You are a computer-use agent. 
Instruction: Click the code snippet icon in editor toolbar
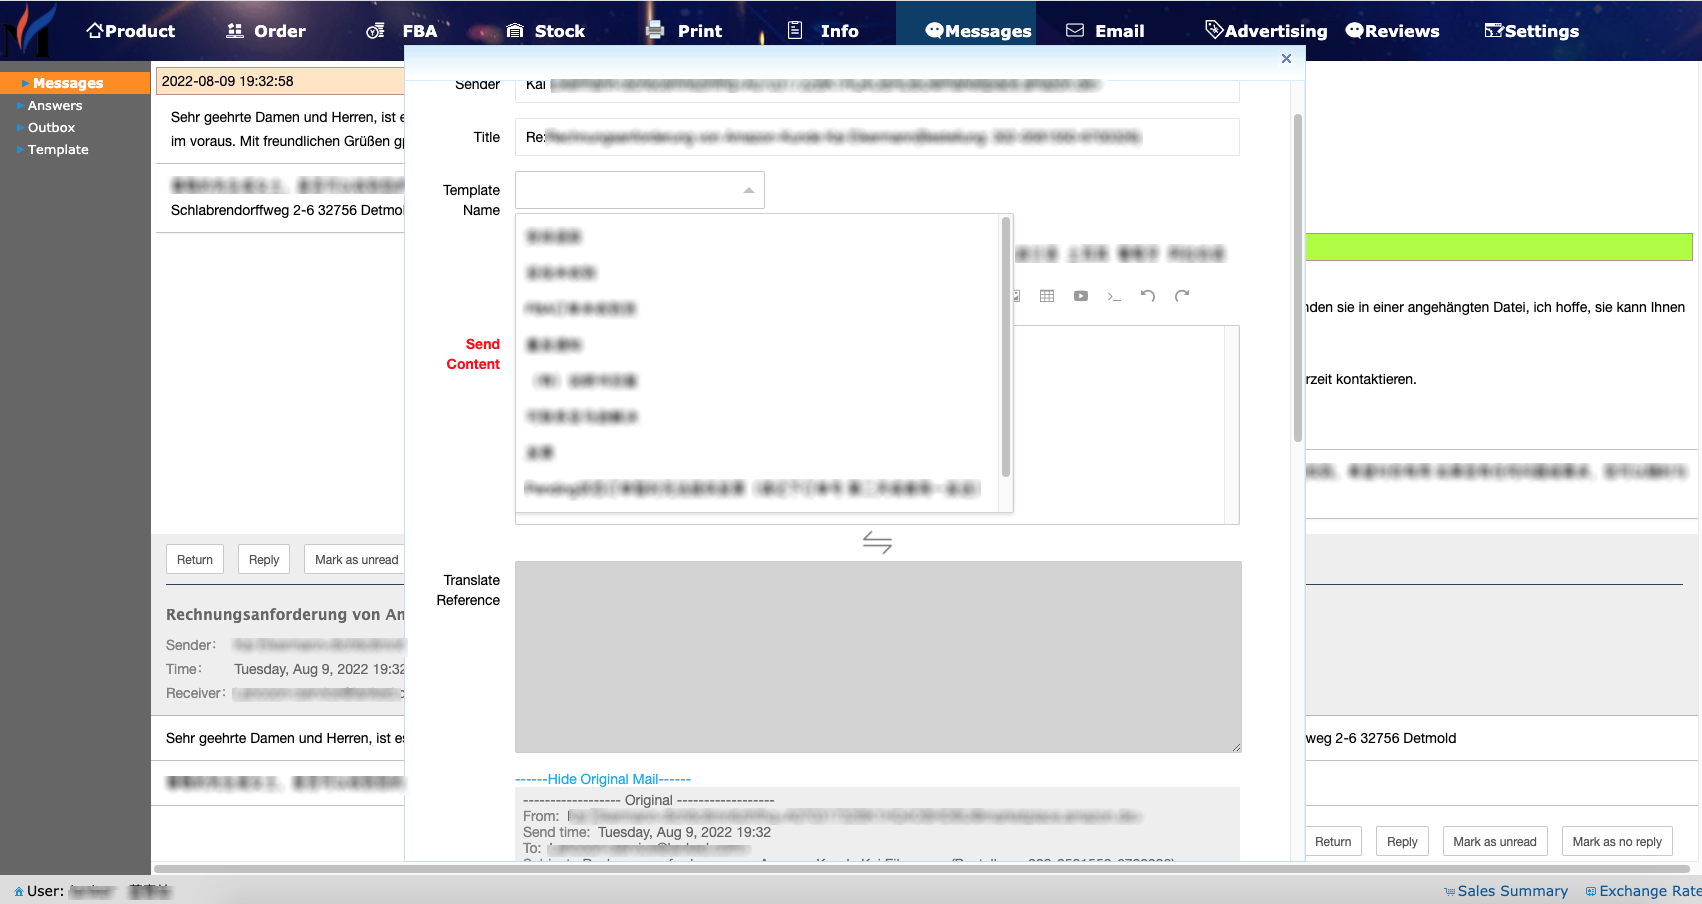coord(1114,296)
